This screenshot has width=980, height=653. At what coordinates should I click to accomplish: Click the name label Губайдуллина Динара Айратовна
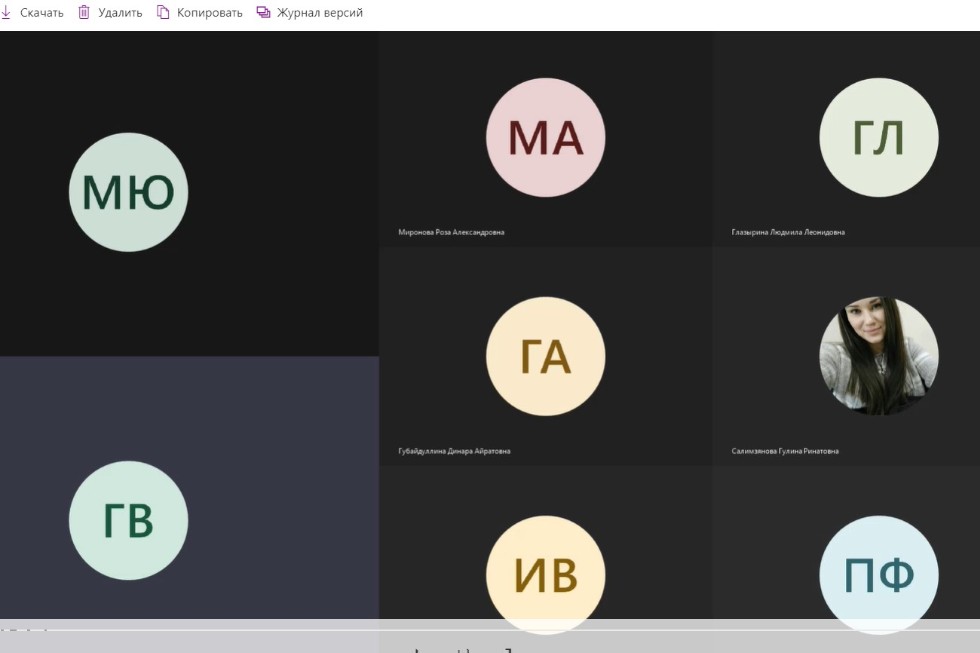pos(454,451)
